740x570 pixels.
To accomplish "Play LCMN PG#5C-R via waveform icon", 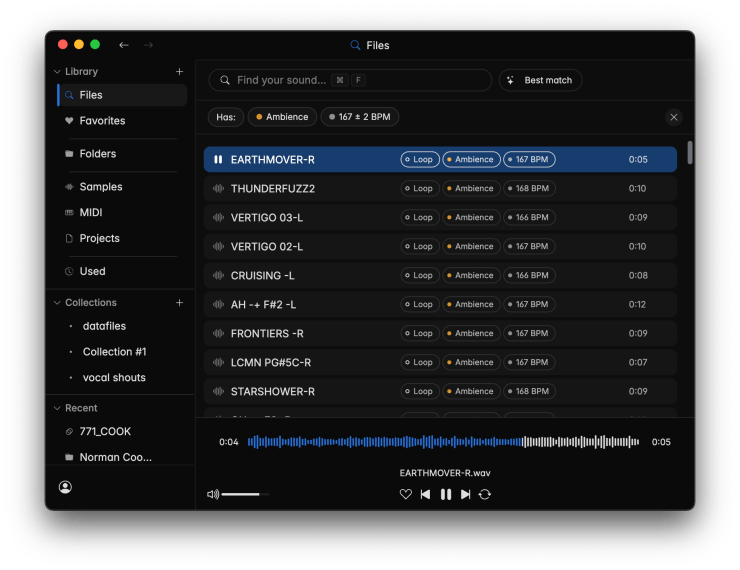I will 218,362.
